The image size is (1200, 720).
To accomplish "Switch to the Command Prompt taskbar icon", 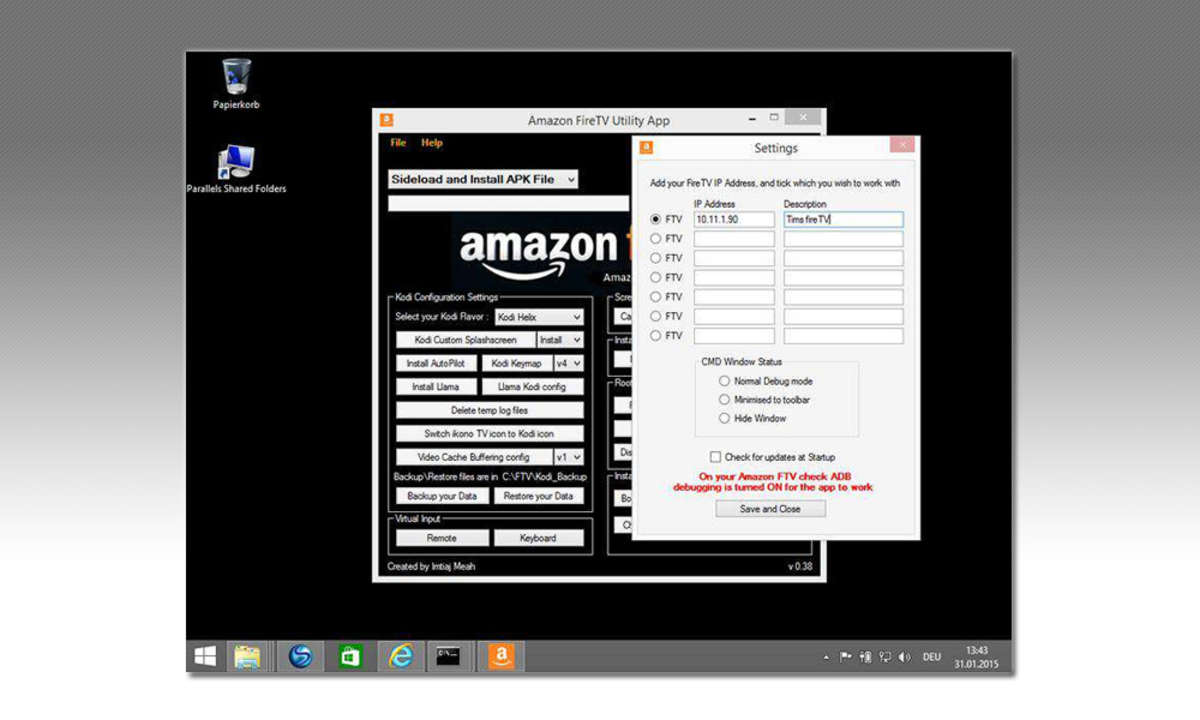I will coord(449,656).
